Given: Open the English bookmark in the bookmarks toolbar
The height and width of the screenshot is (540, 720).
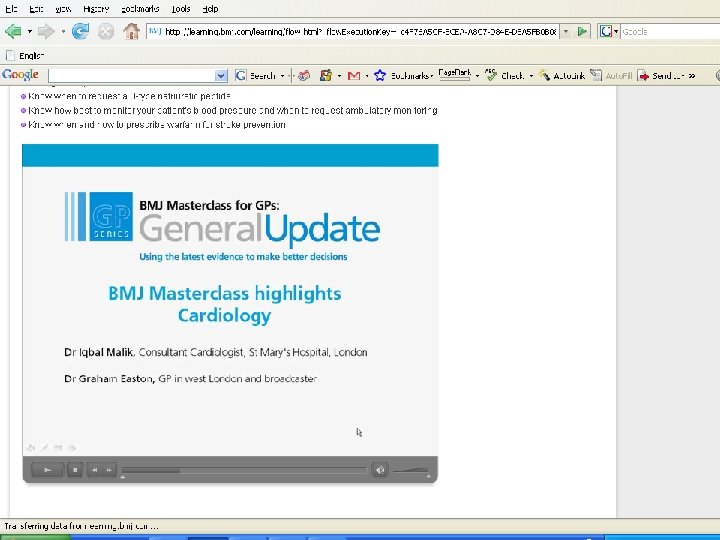Looking at the screenshot, I should click(x=25, y=56).
